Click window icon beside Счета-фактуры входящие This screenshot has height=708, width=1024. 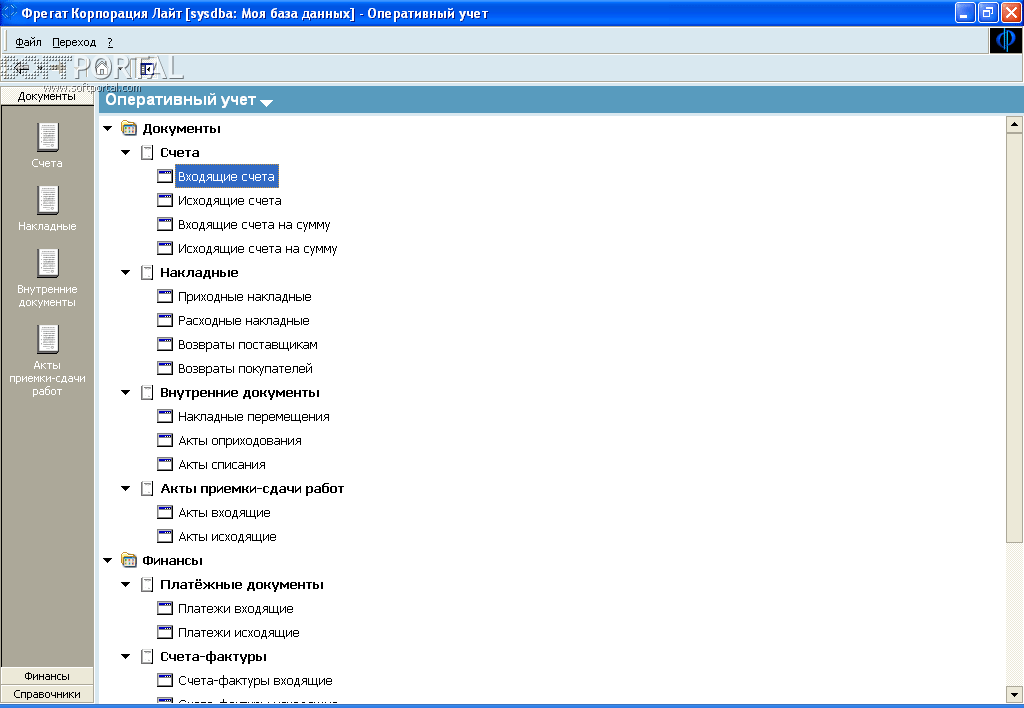coord(165,681)
